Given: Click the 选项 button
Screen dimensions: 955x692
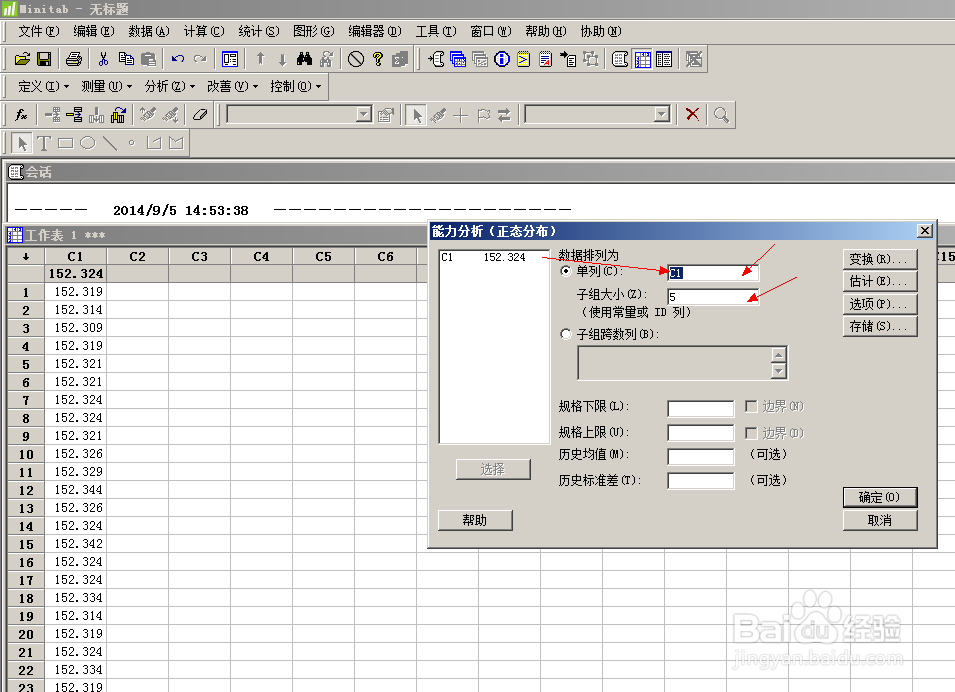Looking at the screenshot, I should [x=879, y=304].
